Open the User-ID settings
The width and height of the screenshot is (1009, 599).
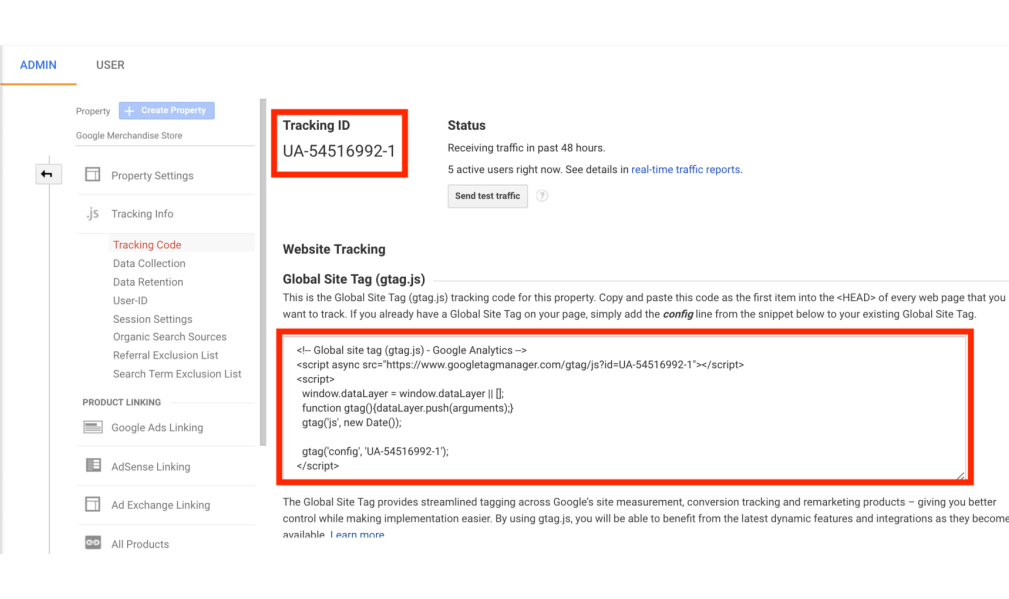[x=130, y=300]
